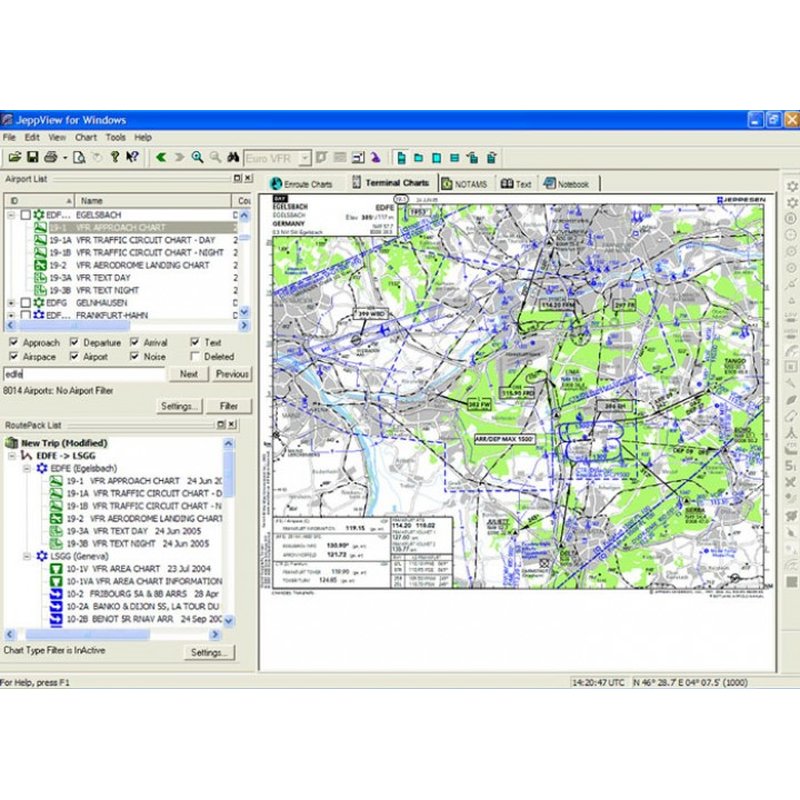Click the cyan folder-shaped toolbar icon
Screen dimensions: 800x800
419,158
